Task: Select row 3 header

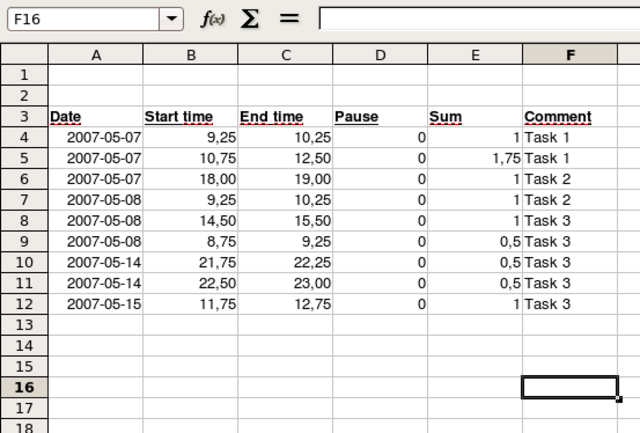Action: coord(24,116)
